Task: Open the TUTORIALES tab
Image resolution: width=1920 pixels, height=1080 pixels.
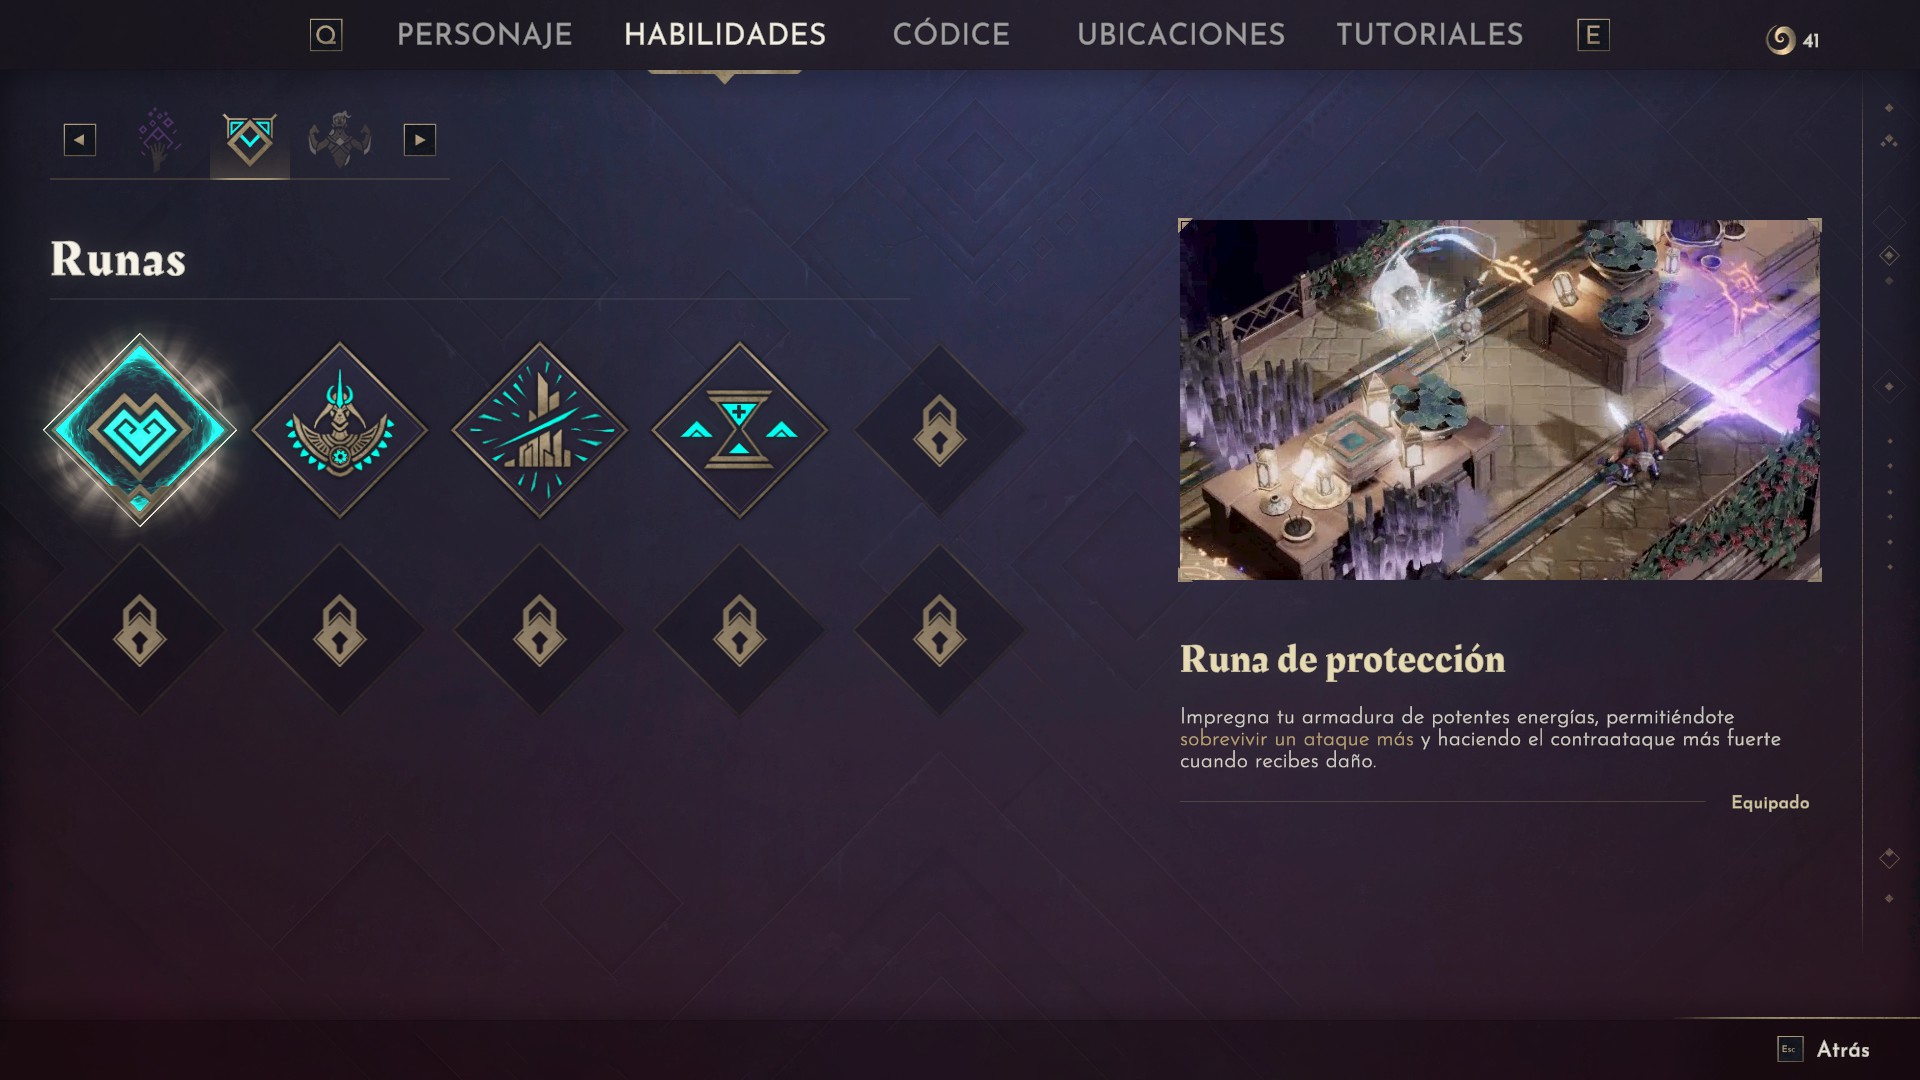Action: click(x=1430, y=35)
